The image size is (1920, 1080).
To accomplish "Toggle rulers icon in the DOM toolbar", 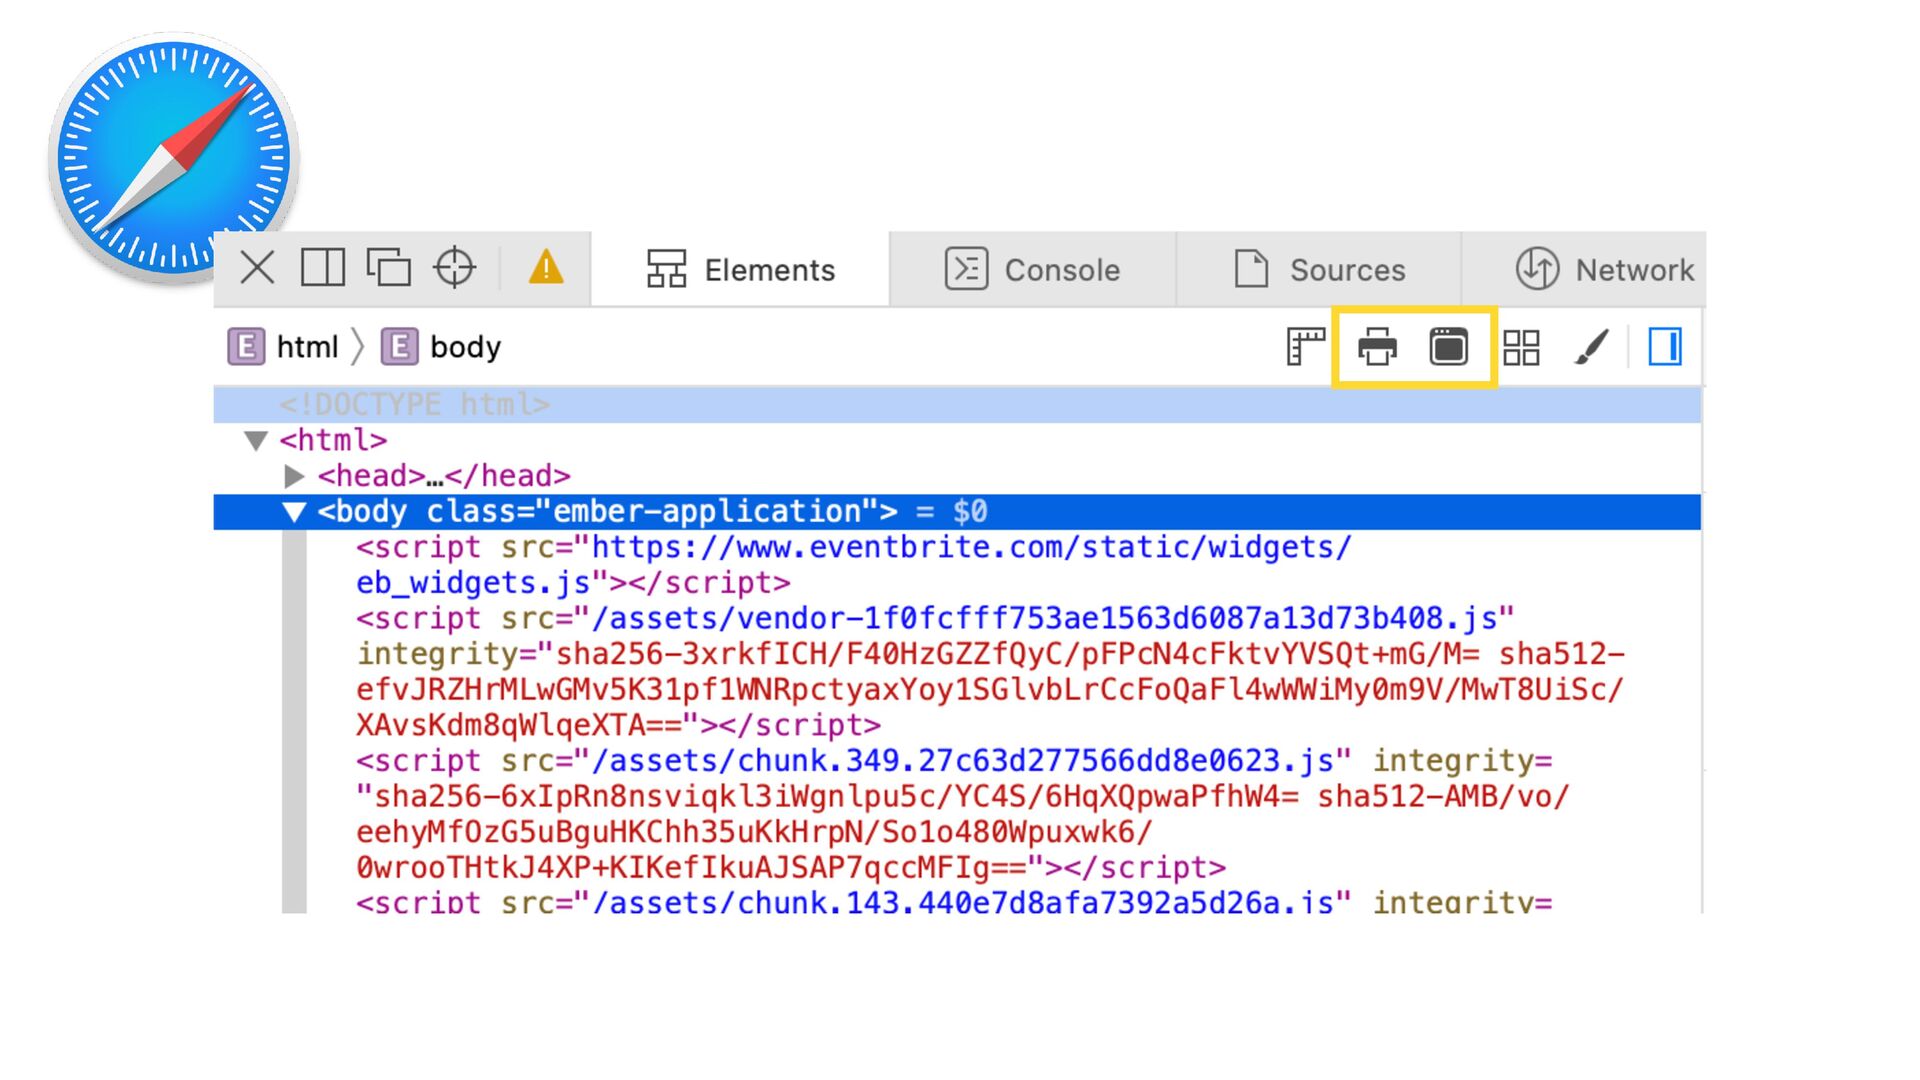I will pyautogui.click(x=1305, y=347).
